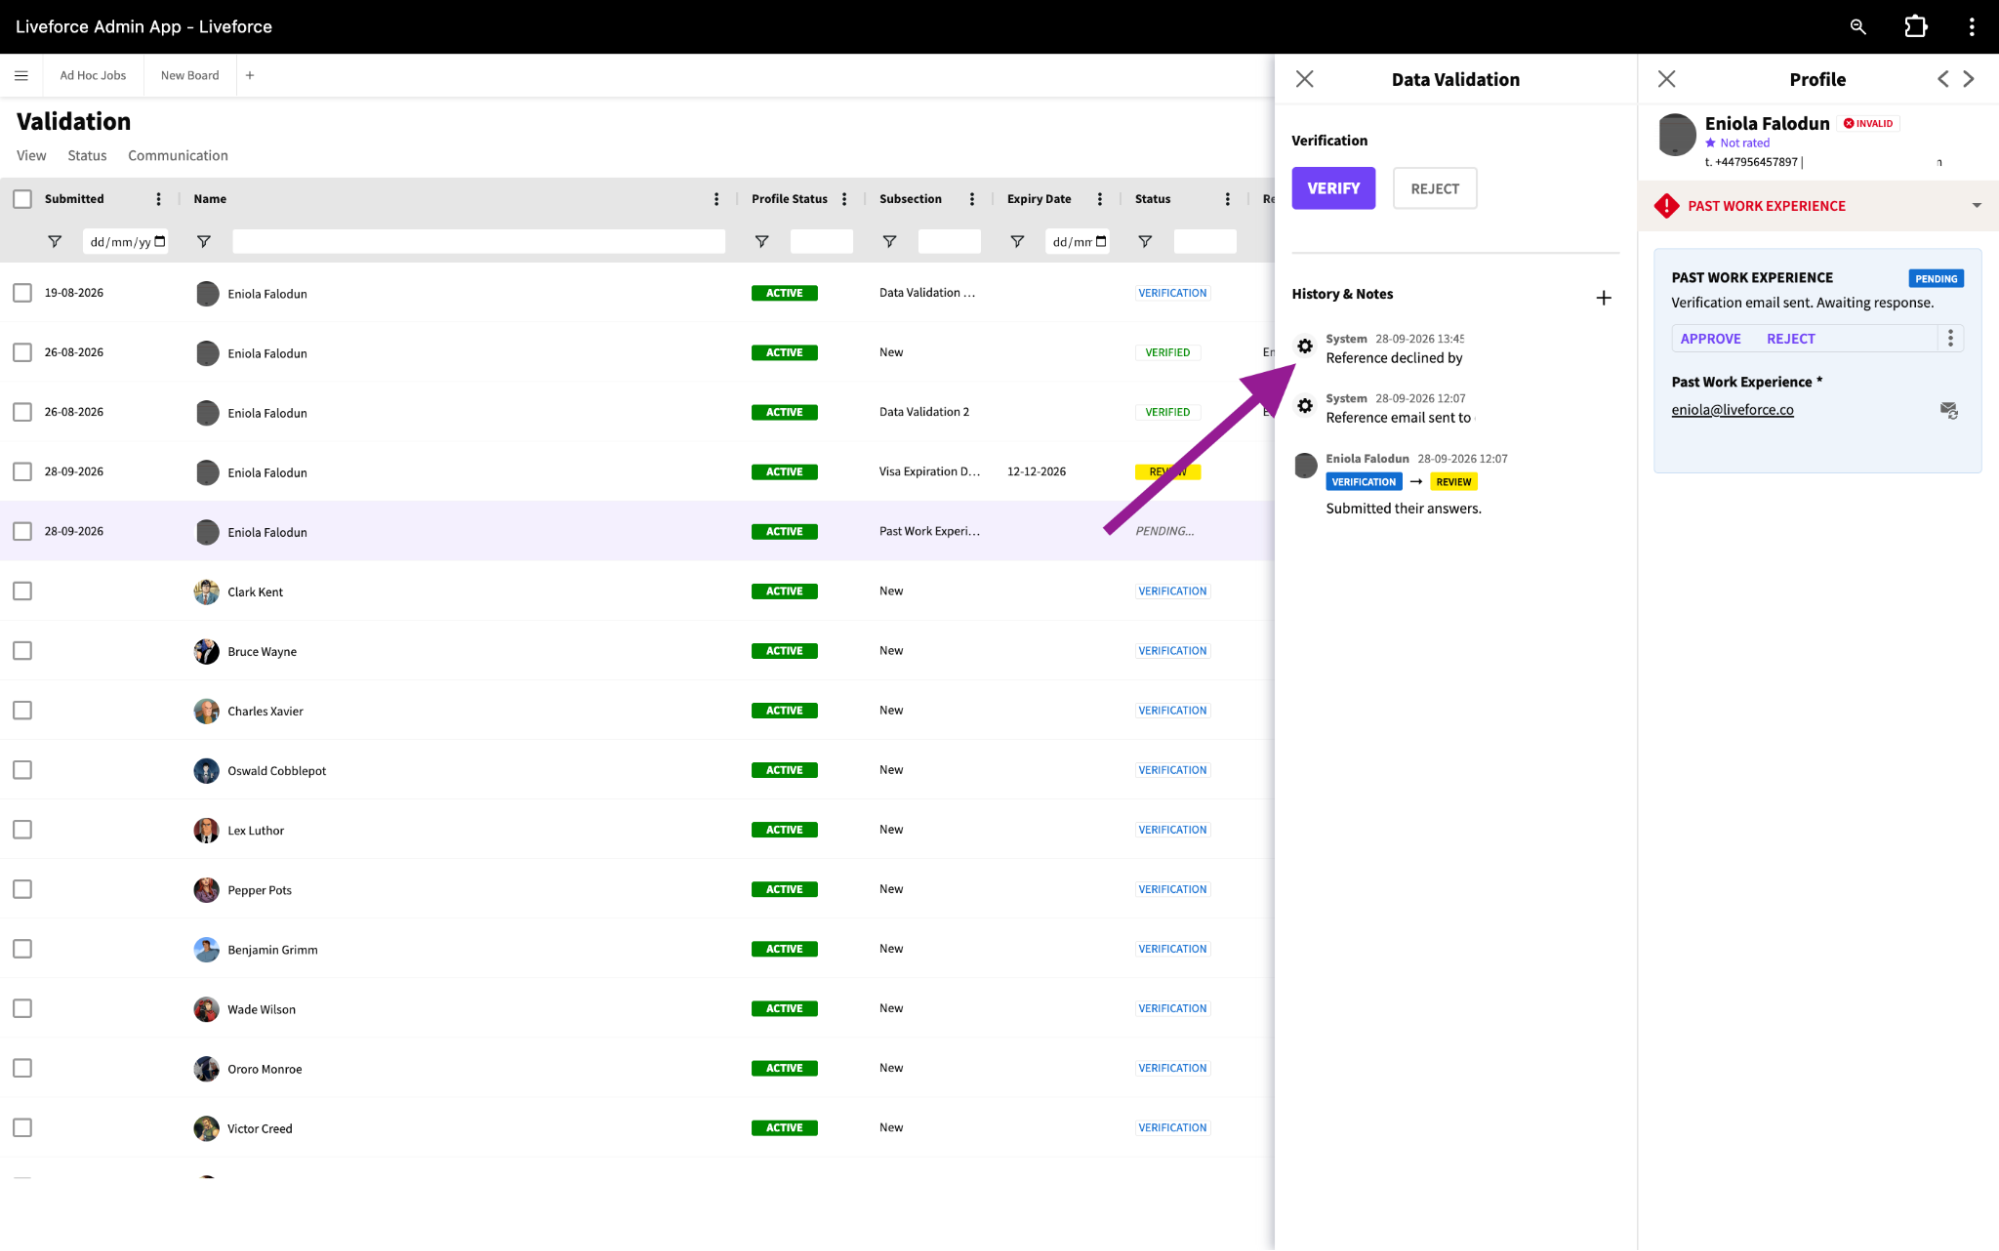1999x1251 pixels.
Task: Click the extensions puzzle icon
Action: pyautogui.click(x=1915, y=27)
